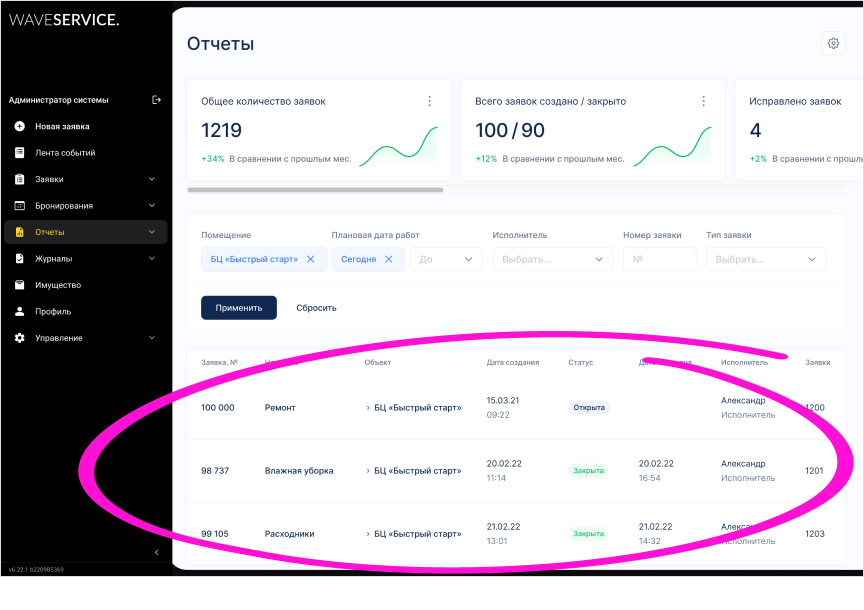Click the Имущество box icon in sidebar
This screenshot has height=610, width=864.
tap(19, 285)
